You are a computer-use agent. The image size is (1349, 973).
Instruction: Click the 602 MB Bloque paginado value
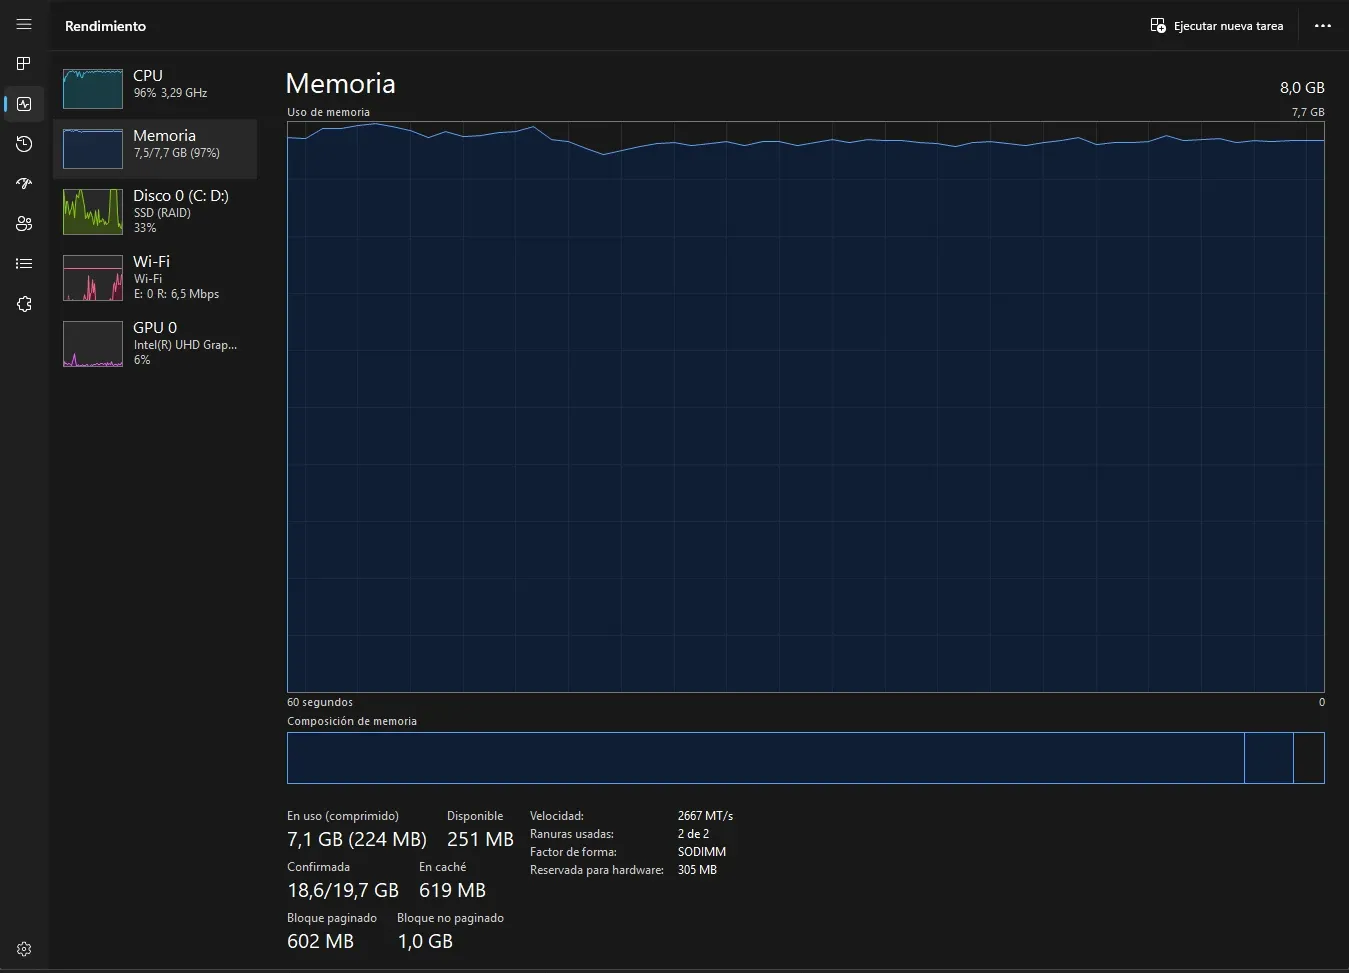pyautogui.click(x=320, y=941)
